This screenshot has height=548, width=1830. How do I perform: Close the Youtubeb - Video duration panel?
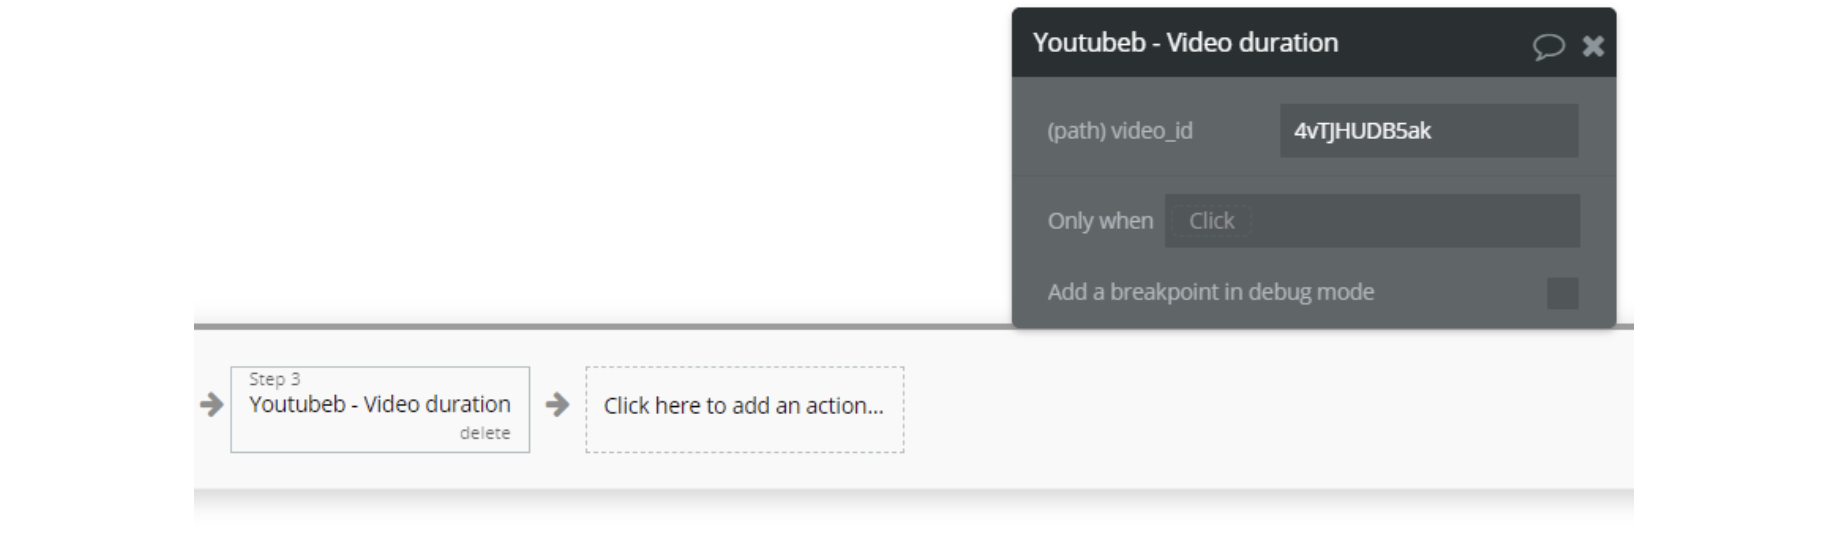tap(1593, 46)
